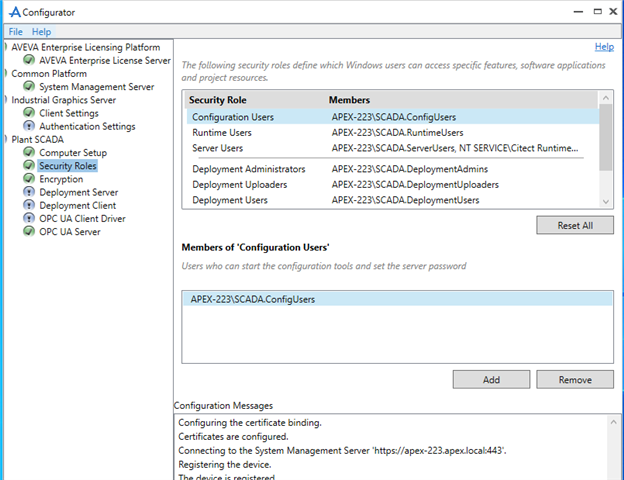Click APEX-223\SCADA.RuntimeUsers members cell

[x=397, y=133]
